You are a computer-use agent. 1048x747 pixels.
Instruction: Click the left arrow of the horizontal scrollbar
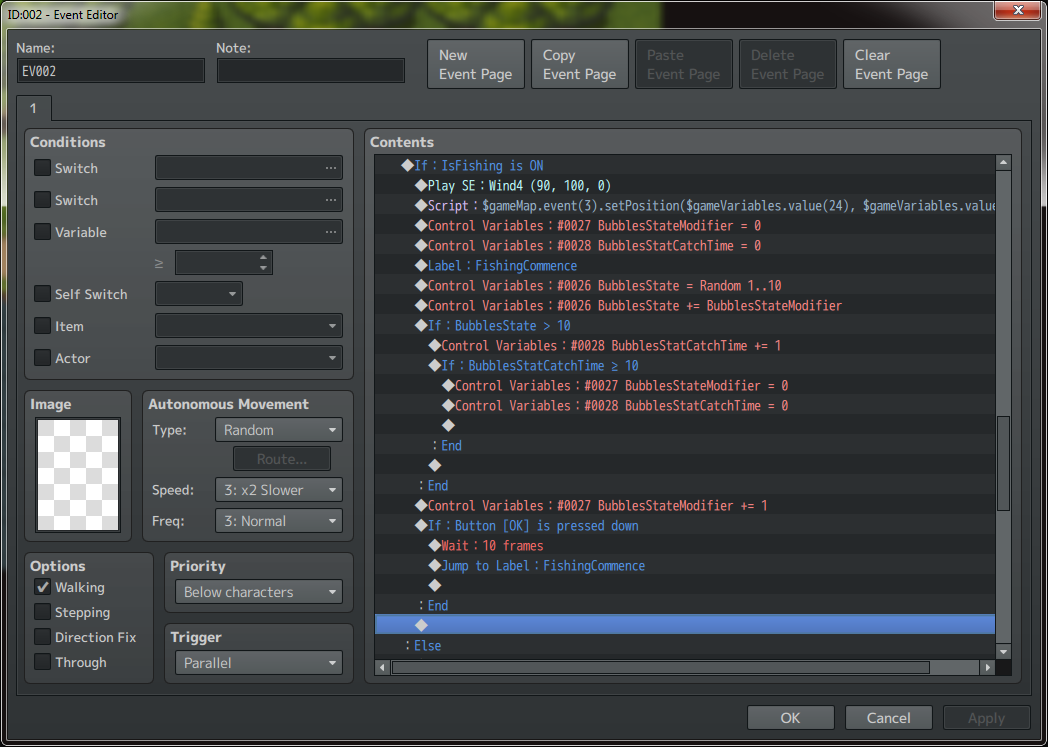383,667
